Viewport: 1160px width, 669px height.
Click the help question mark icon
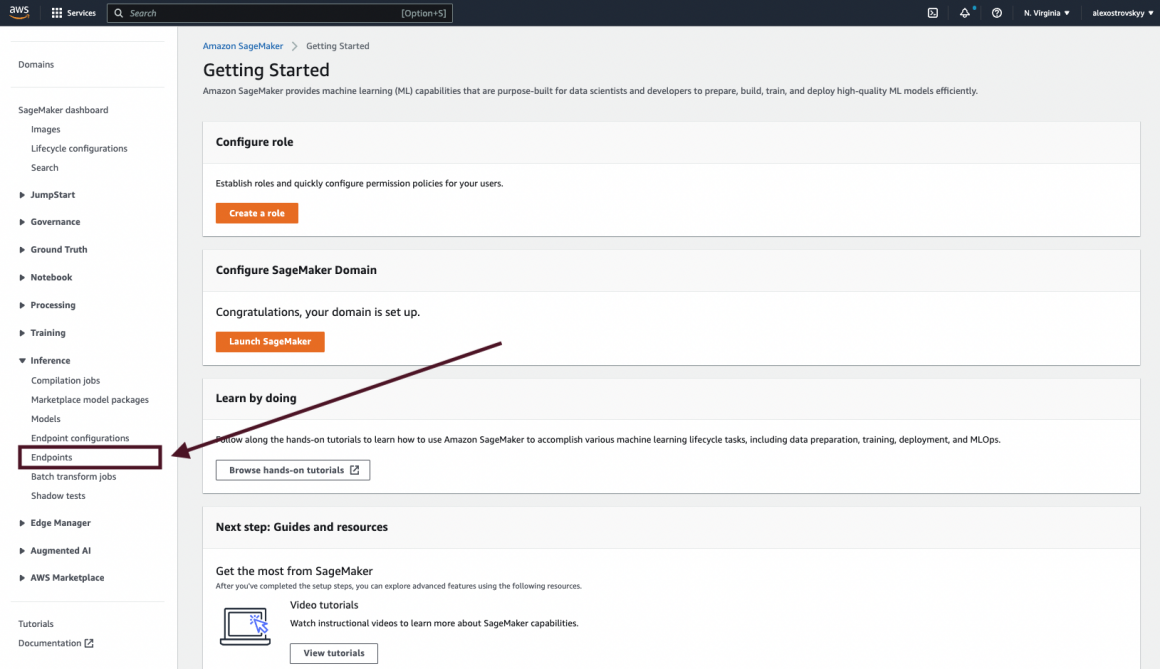[996, 13]
